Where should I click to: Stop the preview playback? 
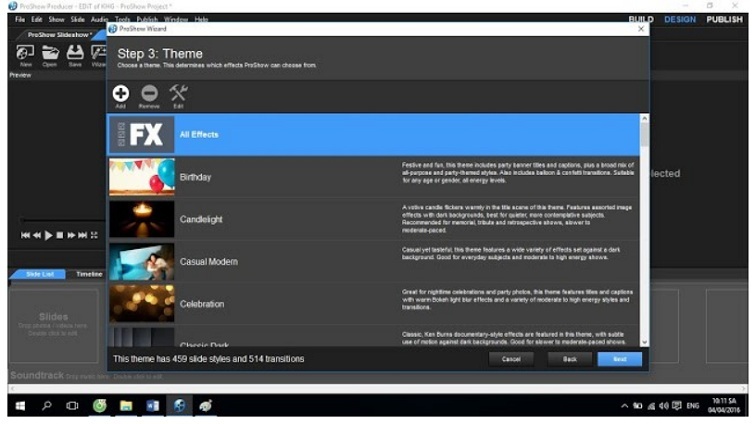click(60, 235)
